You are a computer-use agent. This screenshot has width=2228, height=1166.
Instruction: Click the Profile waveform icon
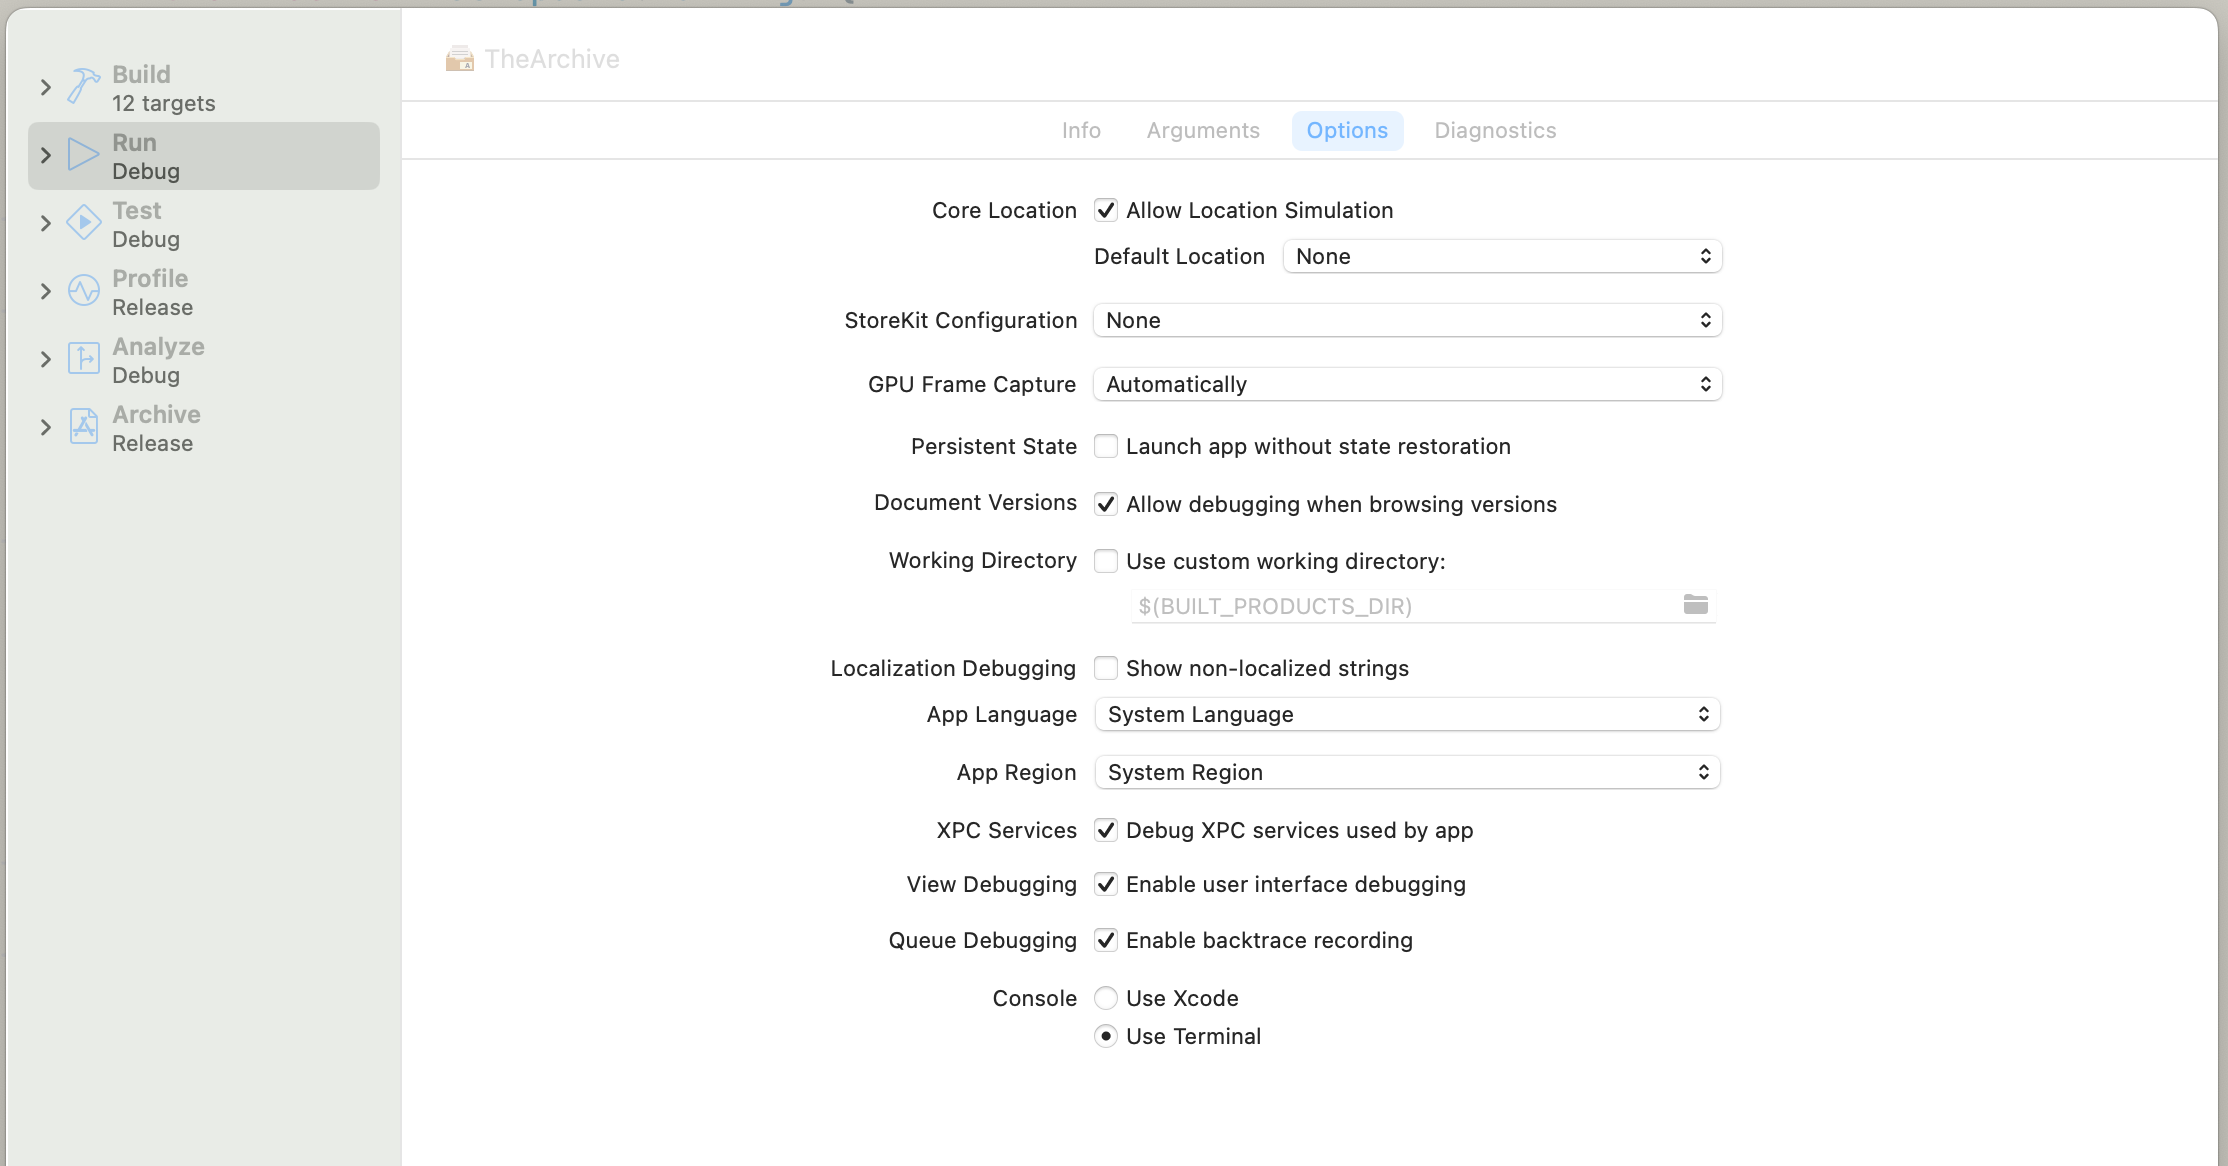coord(84,290)
